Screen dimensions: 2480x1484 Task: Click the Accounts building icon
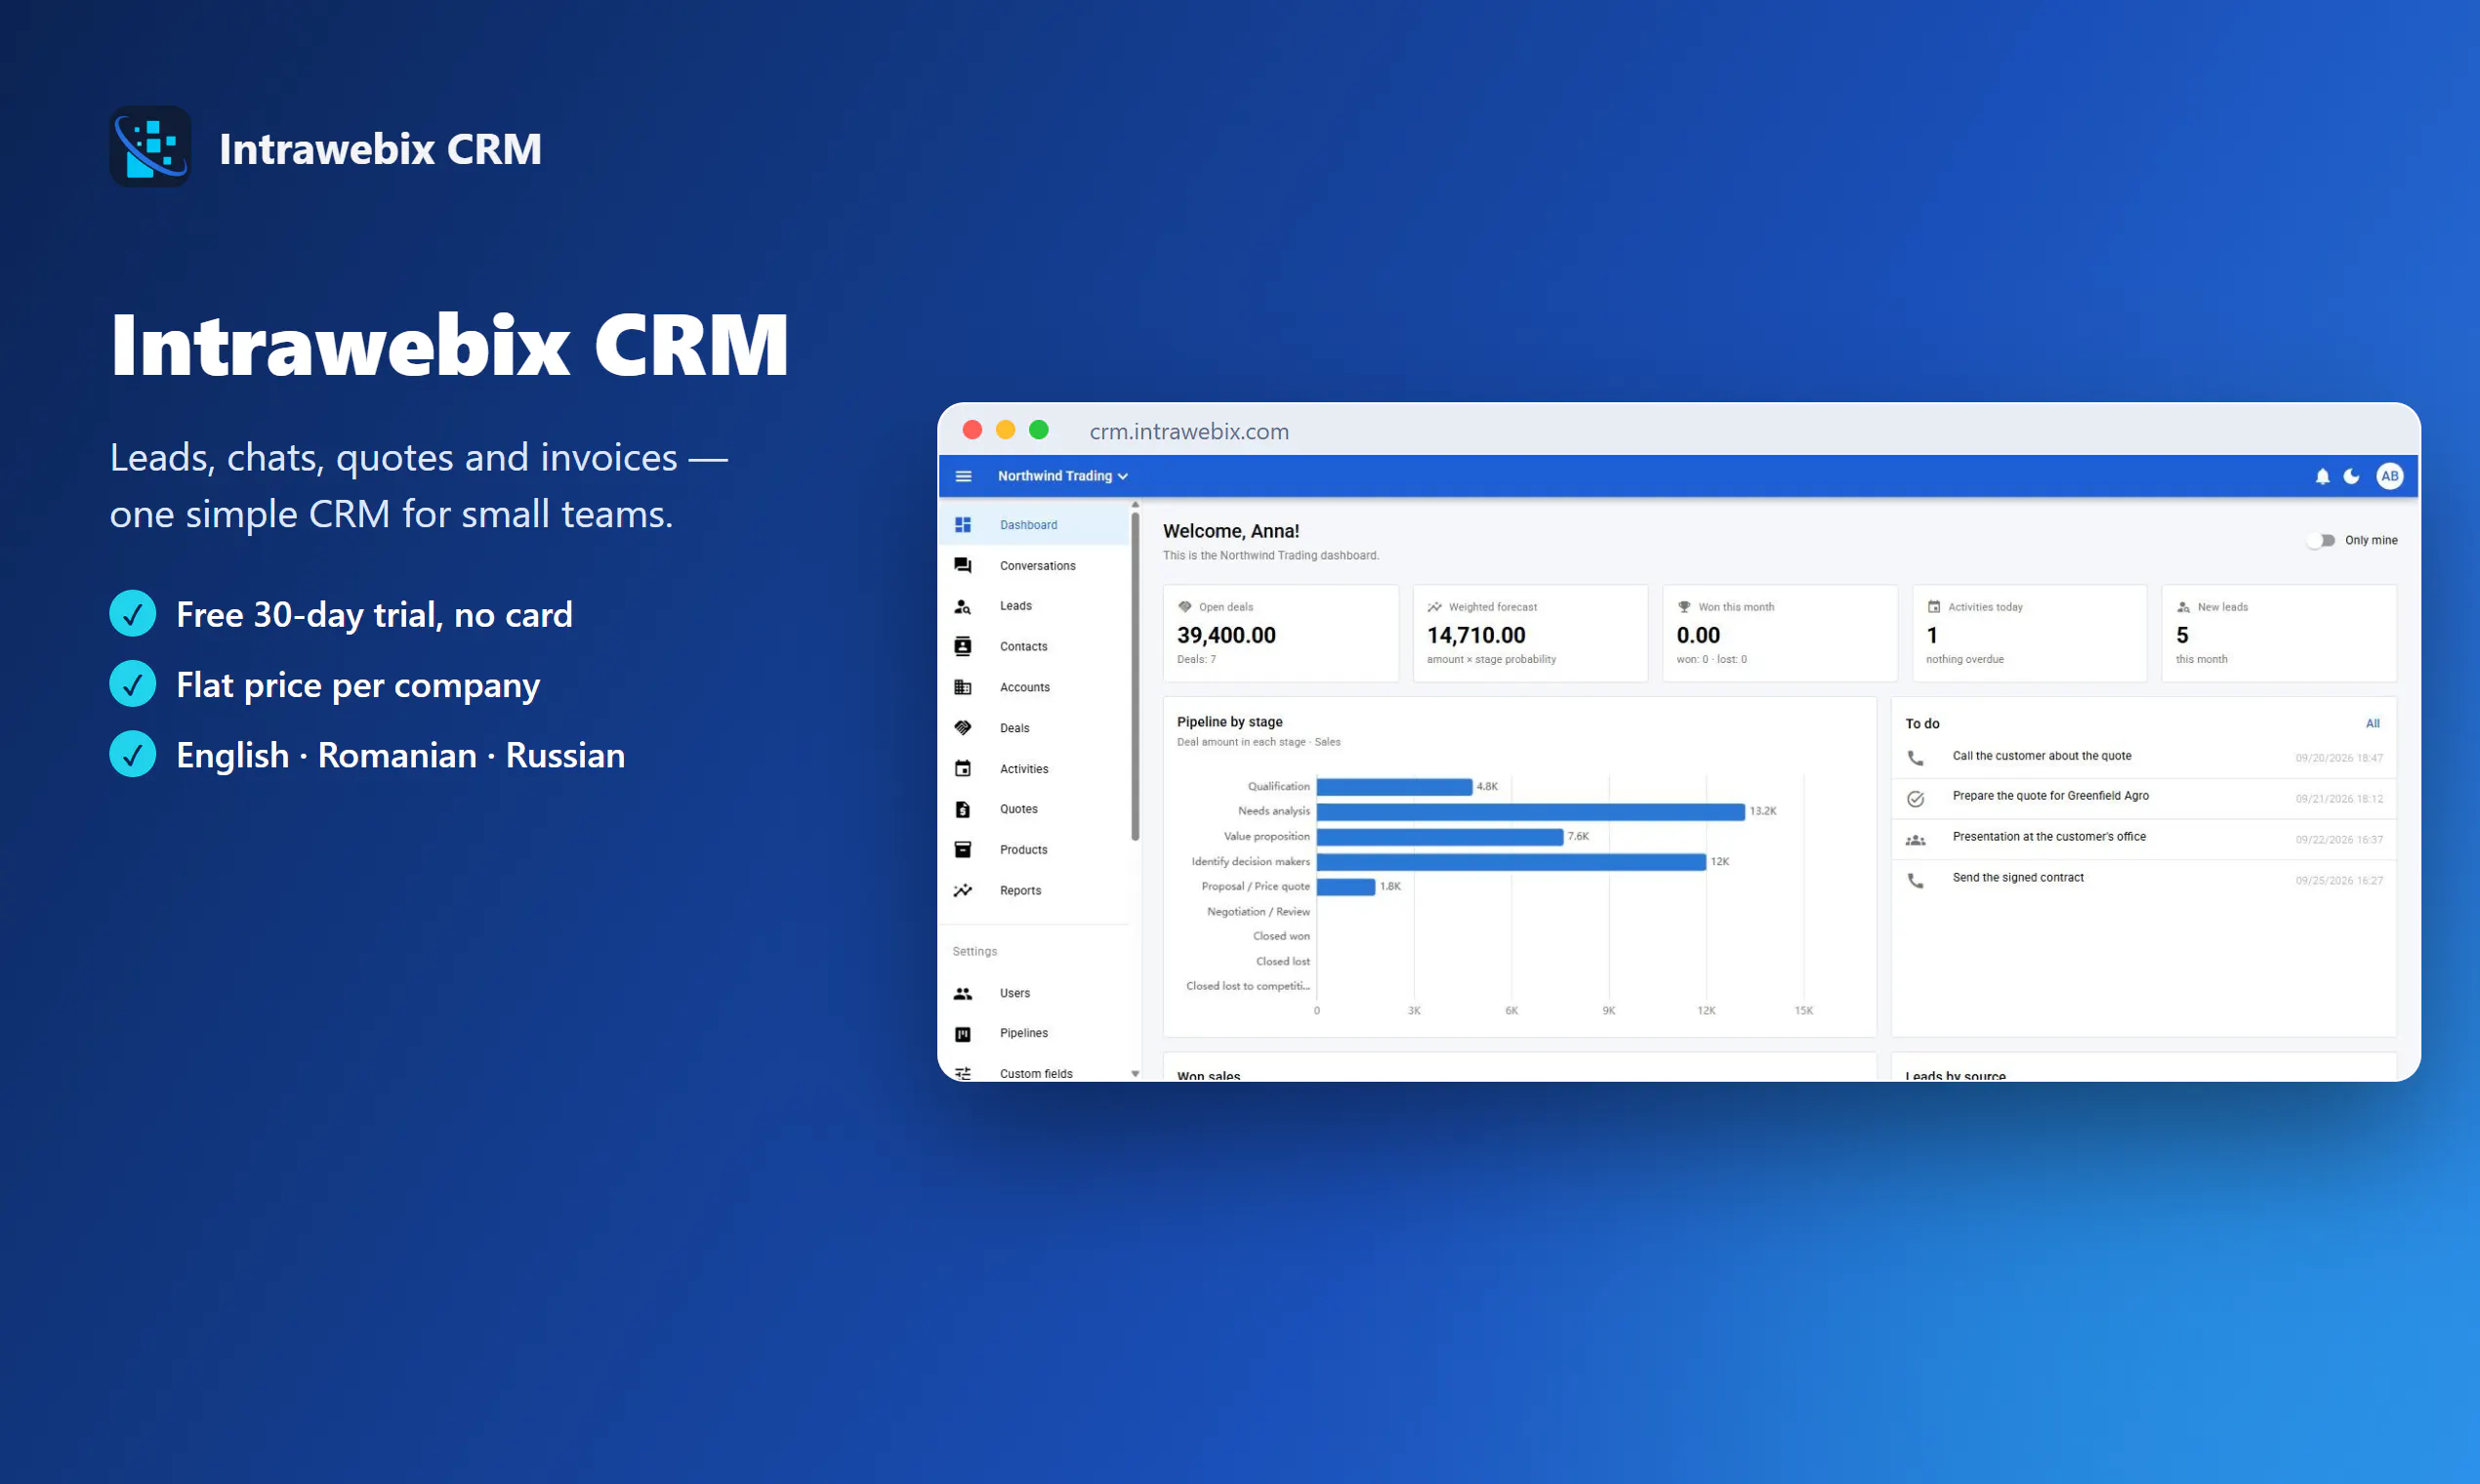click(x=963, y=687)
